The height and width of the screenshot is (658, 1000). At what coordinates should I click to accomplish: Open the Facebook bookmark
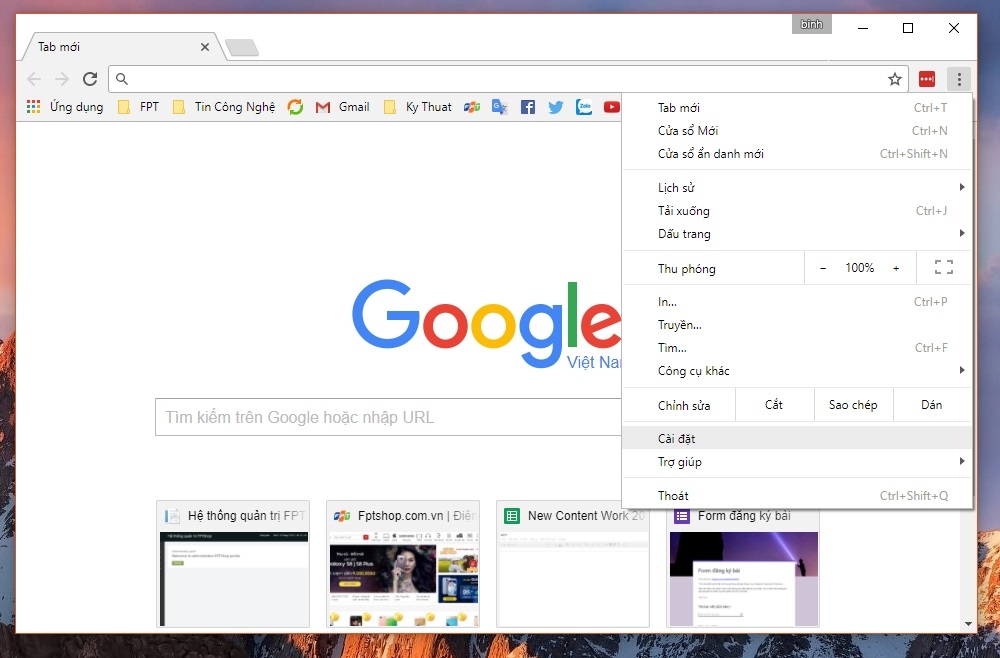527,106
